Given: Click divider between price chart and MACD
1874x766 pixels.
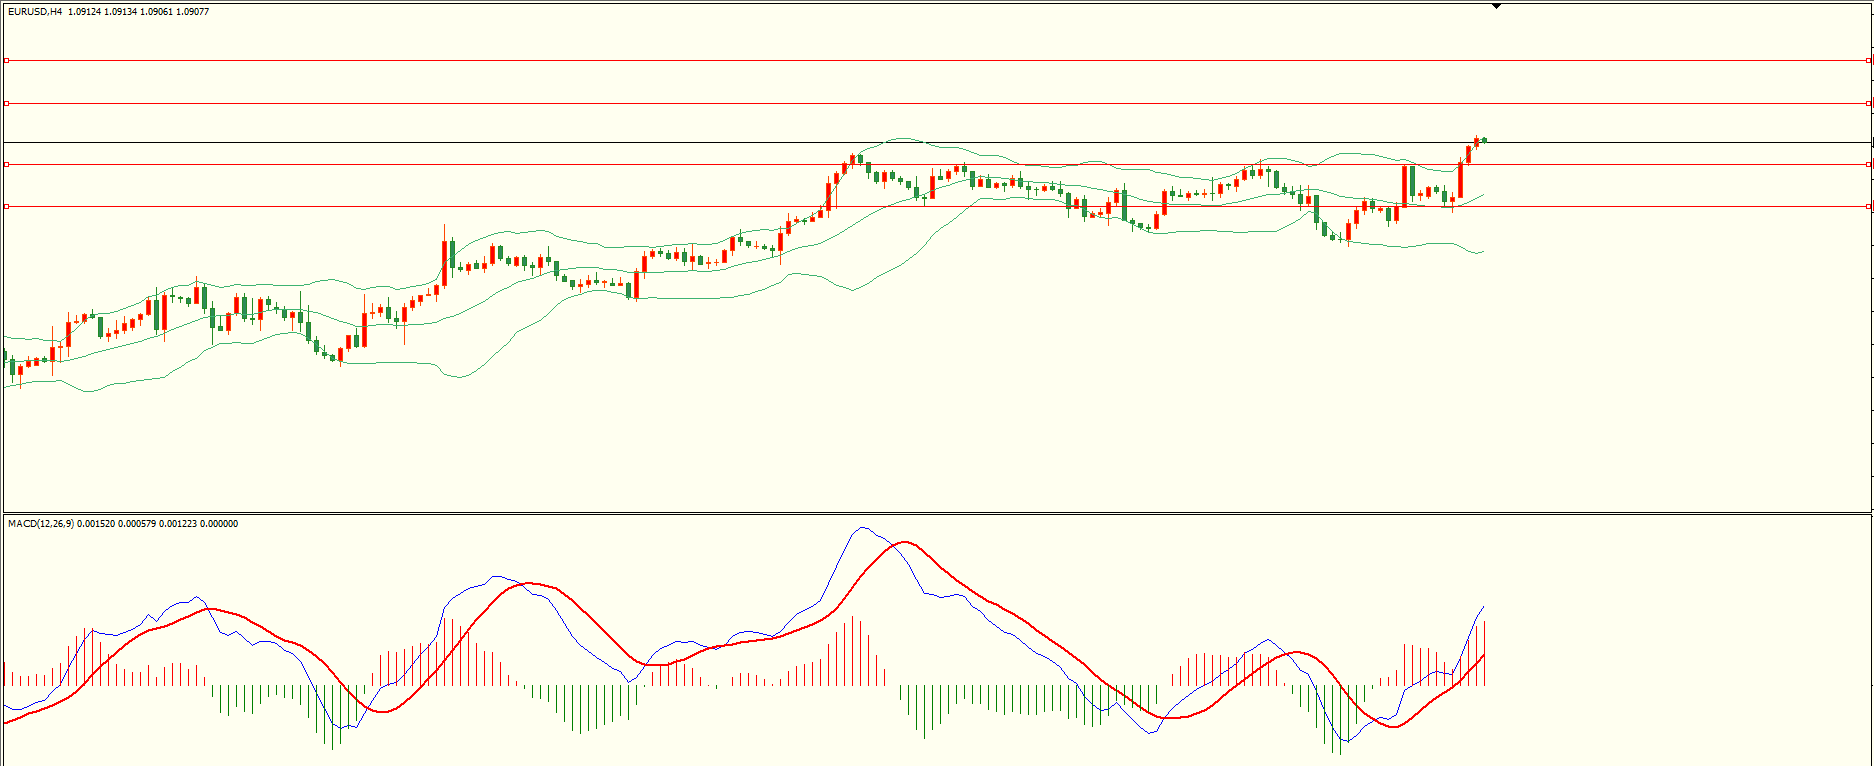Looking at the screenshot, I should click(x=936, y=514).
